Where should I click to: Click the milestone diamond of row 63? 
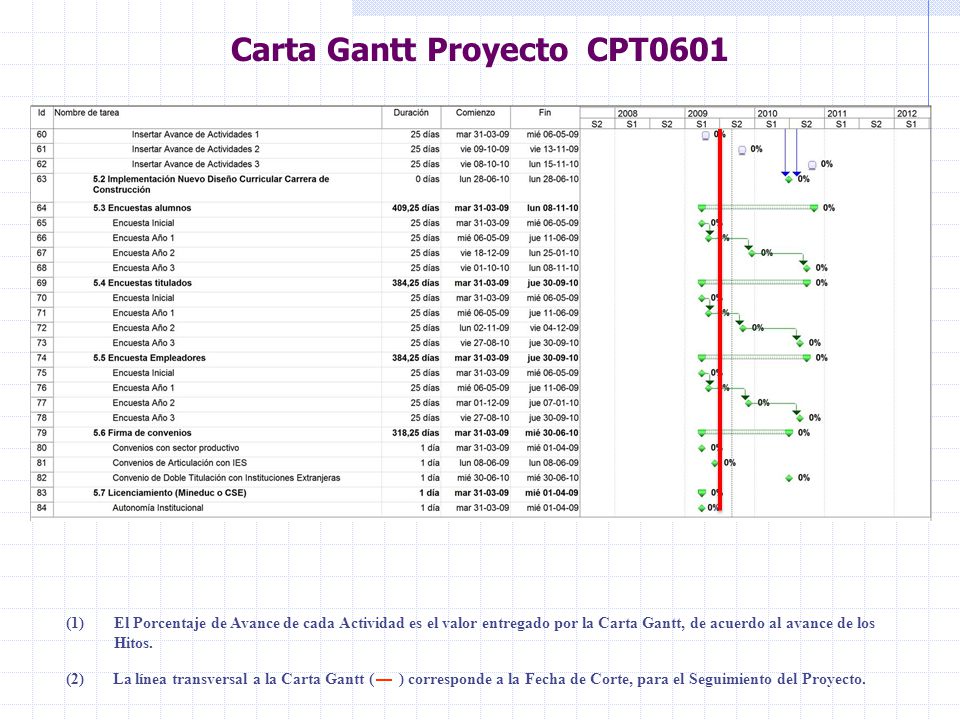point(789,179)
